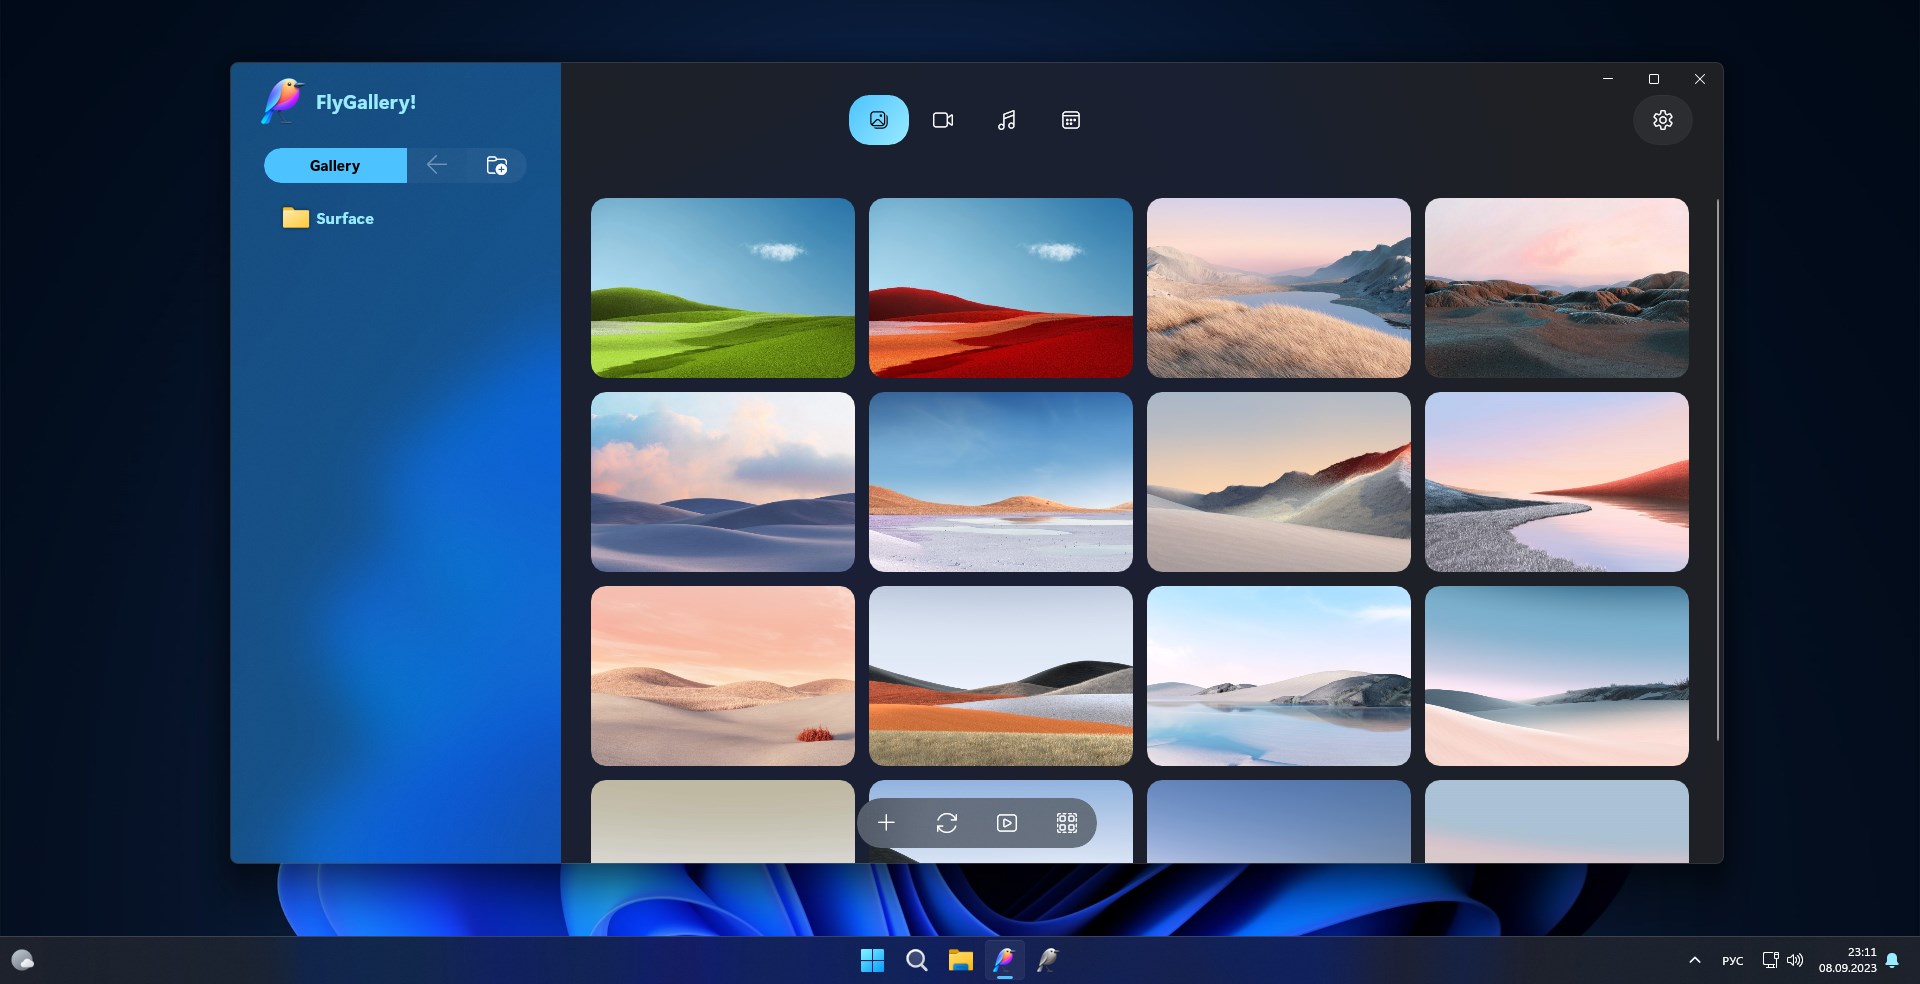
Task: Click the FlyGallery bird logo
Action: click(x=282, y=101)
